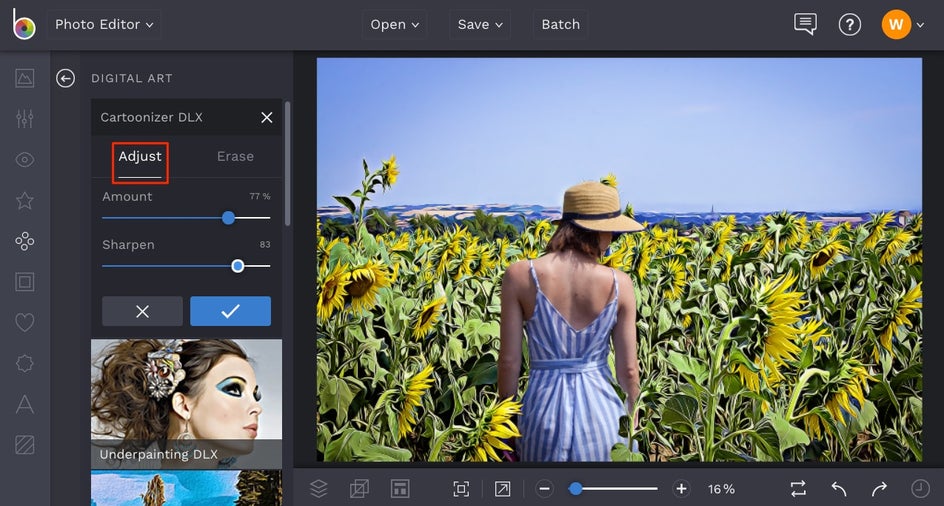Switch to the Erase tab
Image resolution: width=944 pixels, height=506 pixels.
235,157
